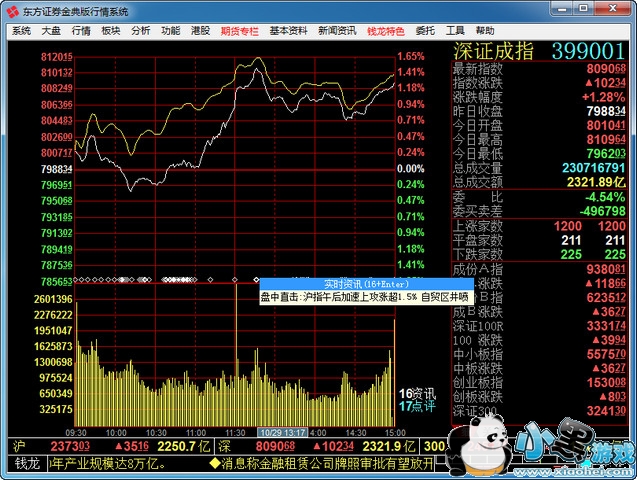Image resolution: width=637 pixels, height=480 pixels.
Task: Select the 中小板指 value 557570
Action: pos(606,355)
